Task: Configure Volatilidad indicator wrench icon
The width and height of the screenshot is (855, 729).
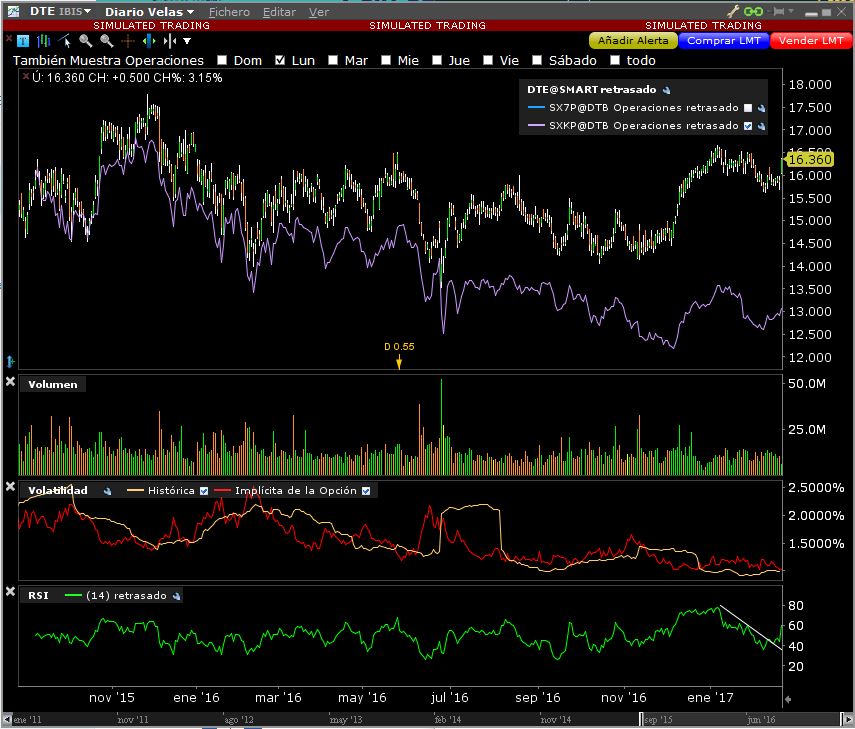Action: click(x=107, y=491)
